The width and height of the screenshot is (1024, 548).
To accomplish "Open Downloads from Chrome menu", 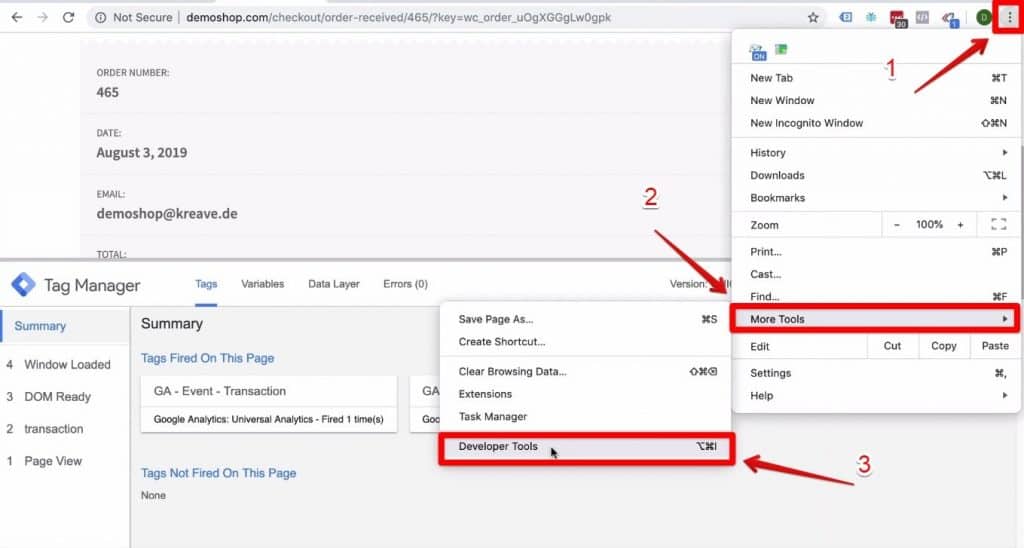I will pyautogui.click(x=875, y=176).
